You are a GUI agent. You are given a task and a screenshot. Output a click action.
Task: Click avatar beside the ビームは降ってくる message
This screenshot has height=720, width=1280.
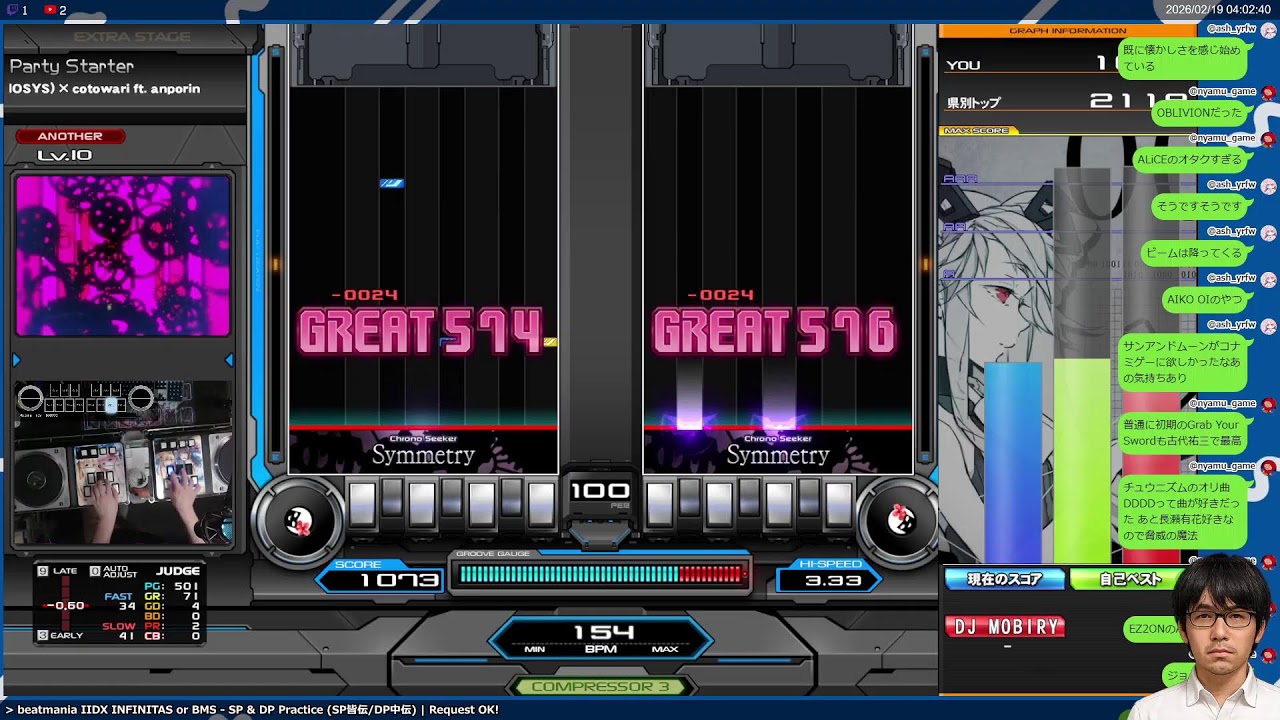click(1268, 233)
